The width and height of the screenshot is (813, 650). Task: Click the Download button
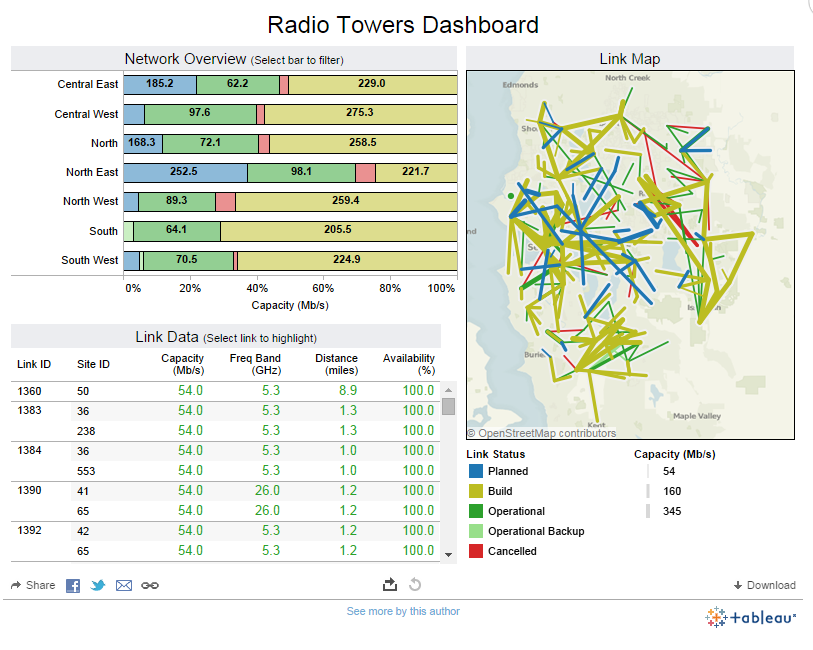[765, 585]
